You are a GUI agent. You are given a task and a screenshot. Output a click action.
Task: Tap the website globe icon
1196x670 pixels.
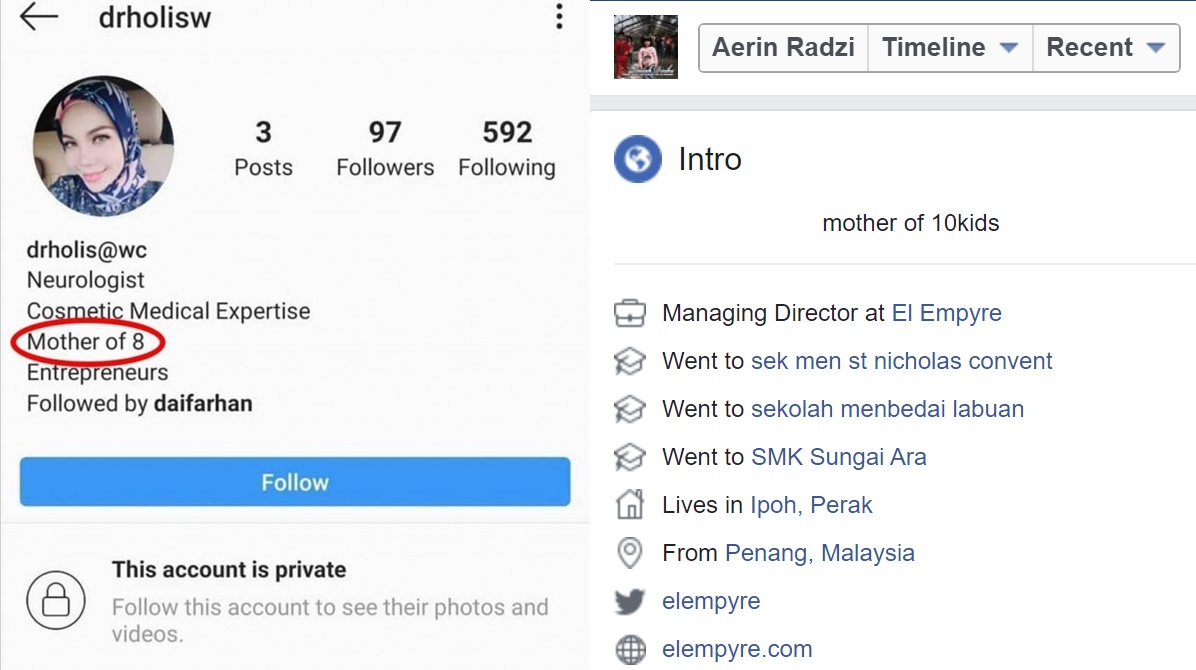[630, 649]
